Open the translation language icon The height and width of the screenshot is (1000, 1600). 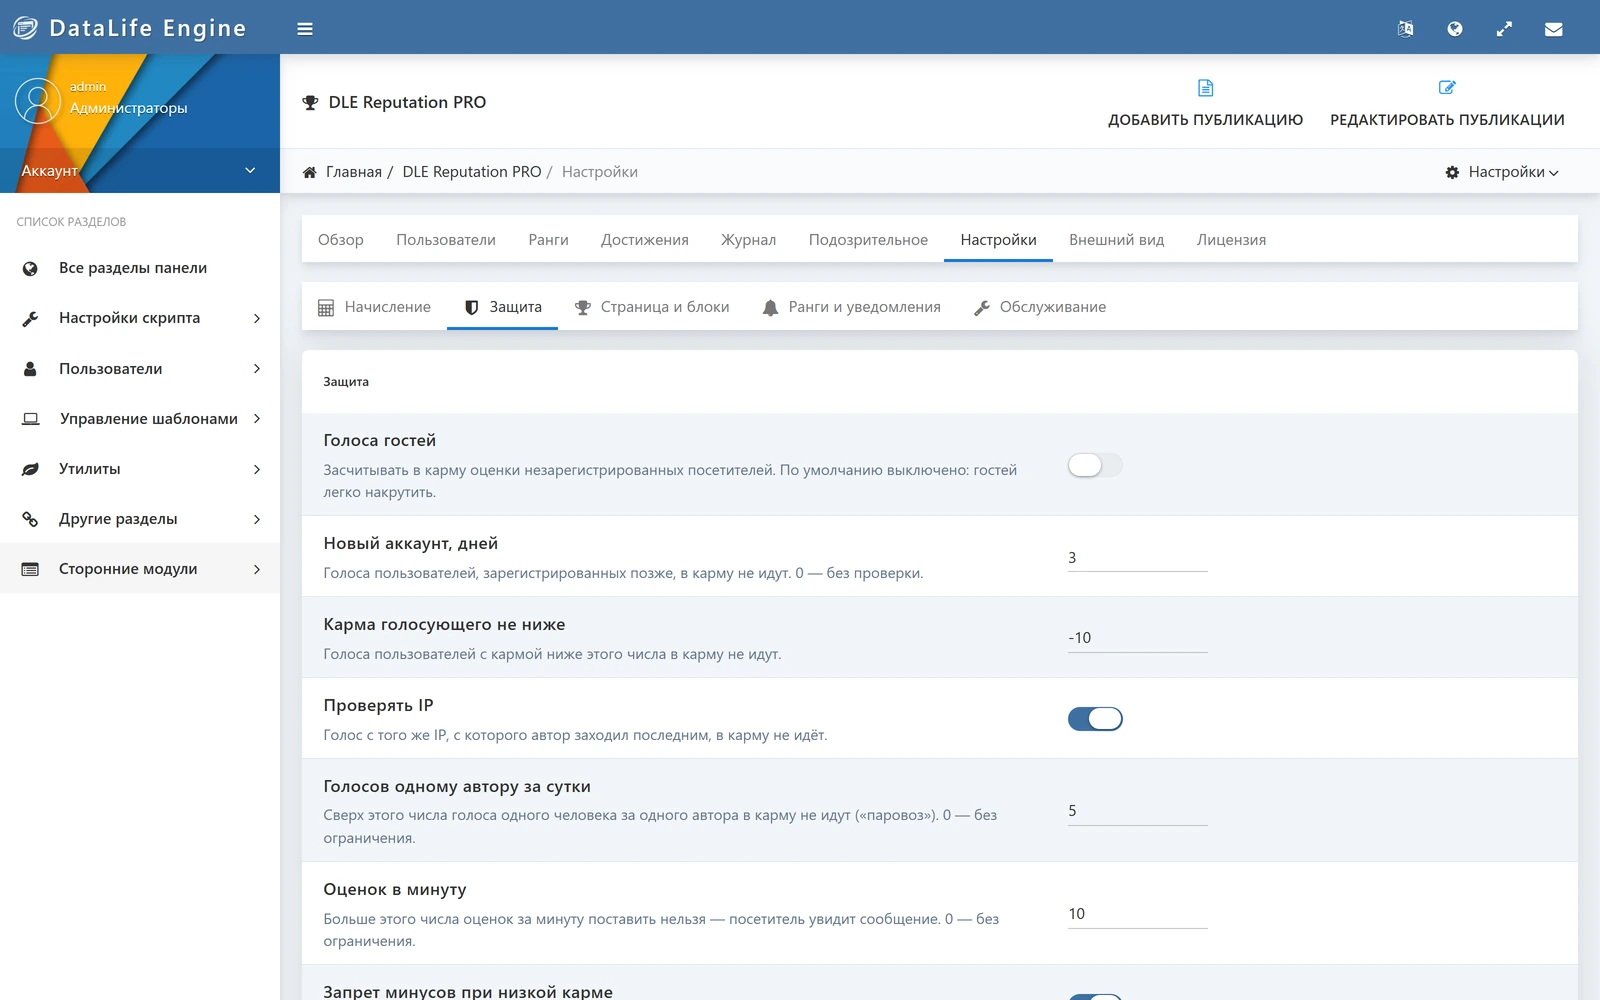click(x=1405, y=29)
